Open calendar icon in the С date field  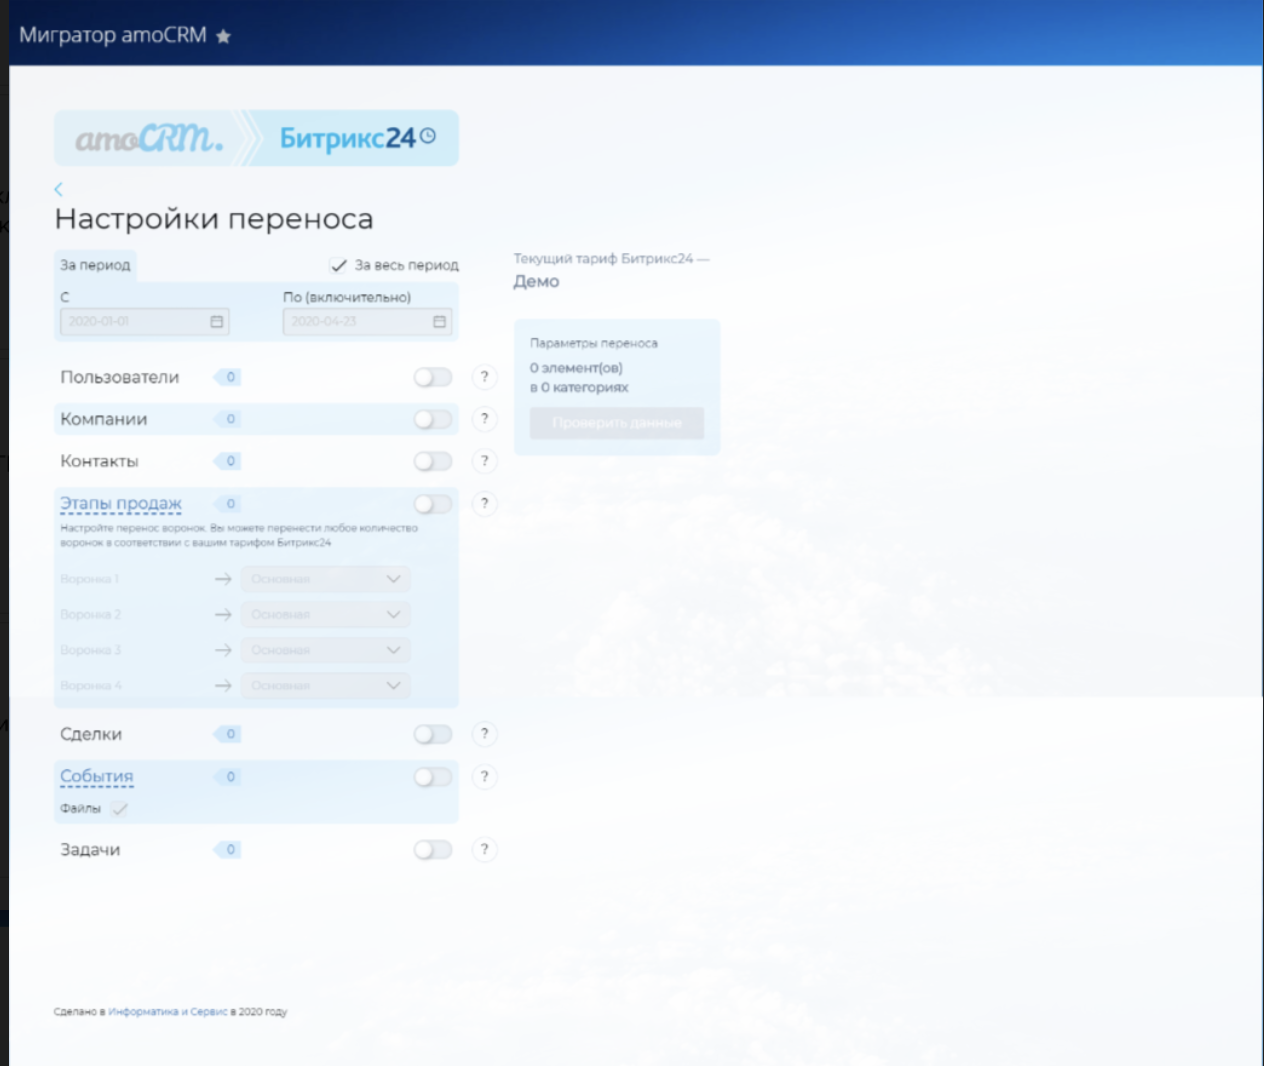click(x=217, y=322)
